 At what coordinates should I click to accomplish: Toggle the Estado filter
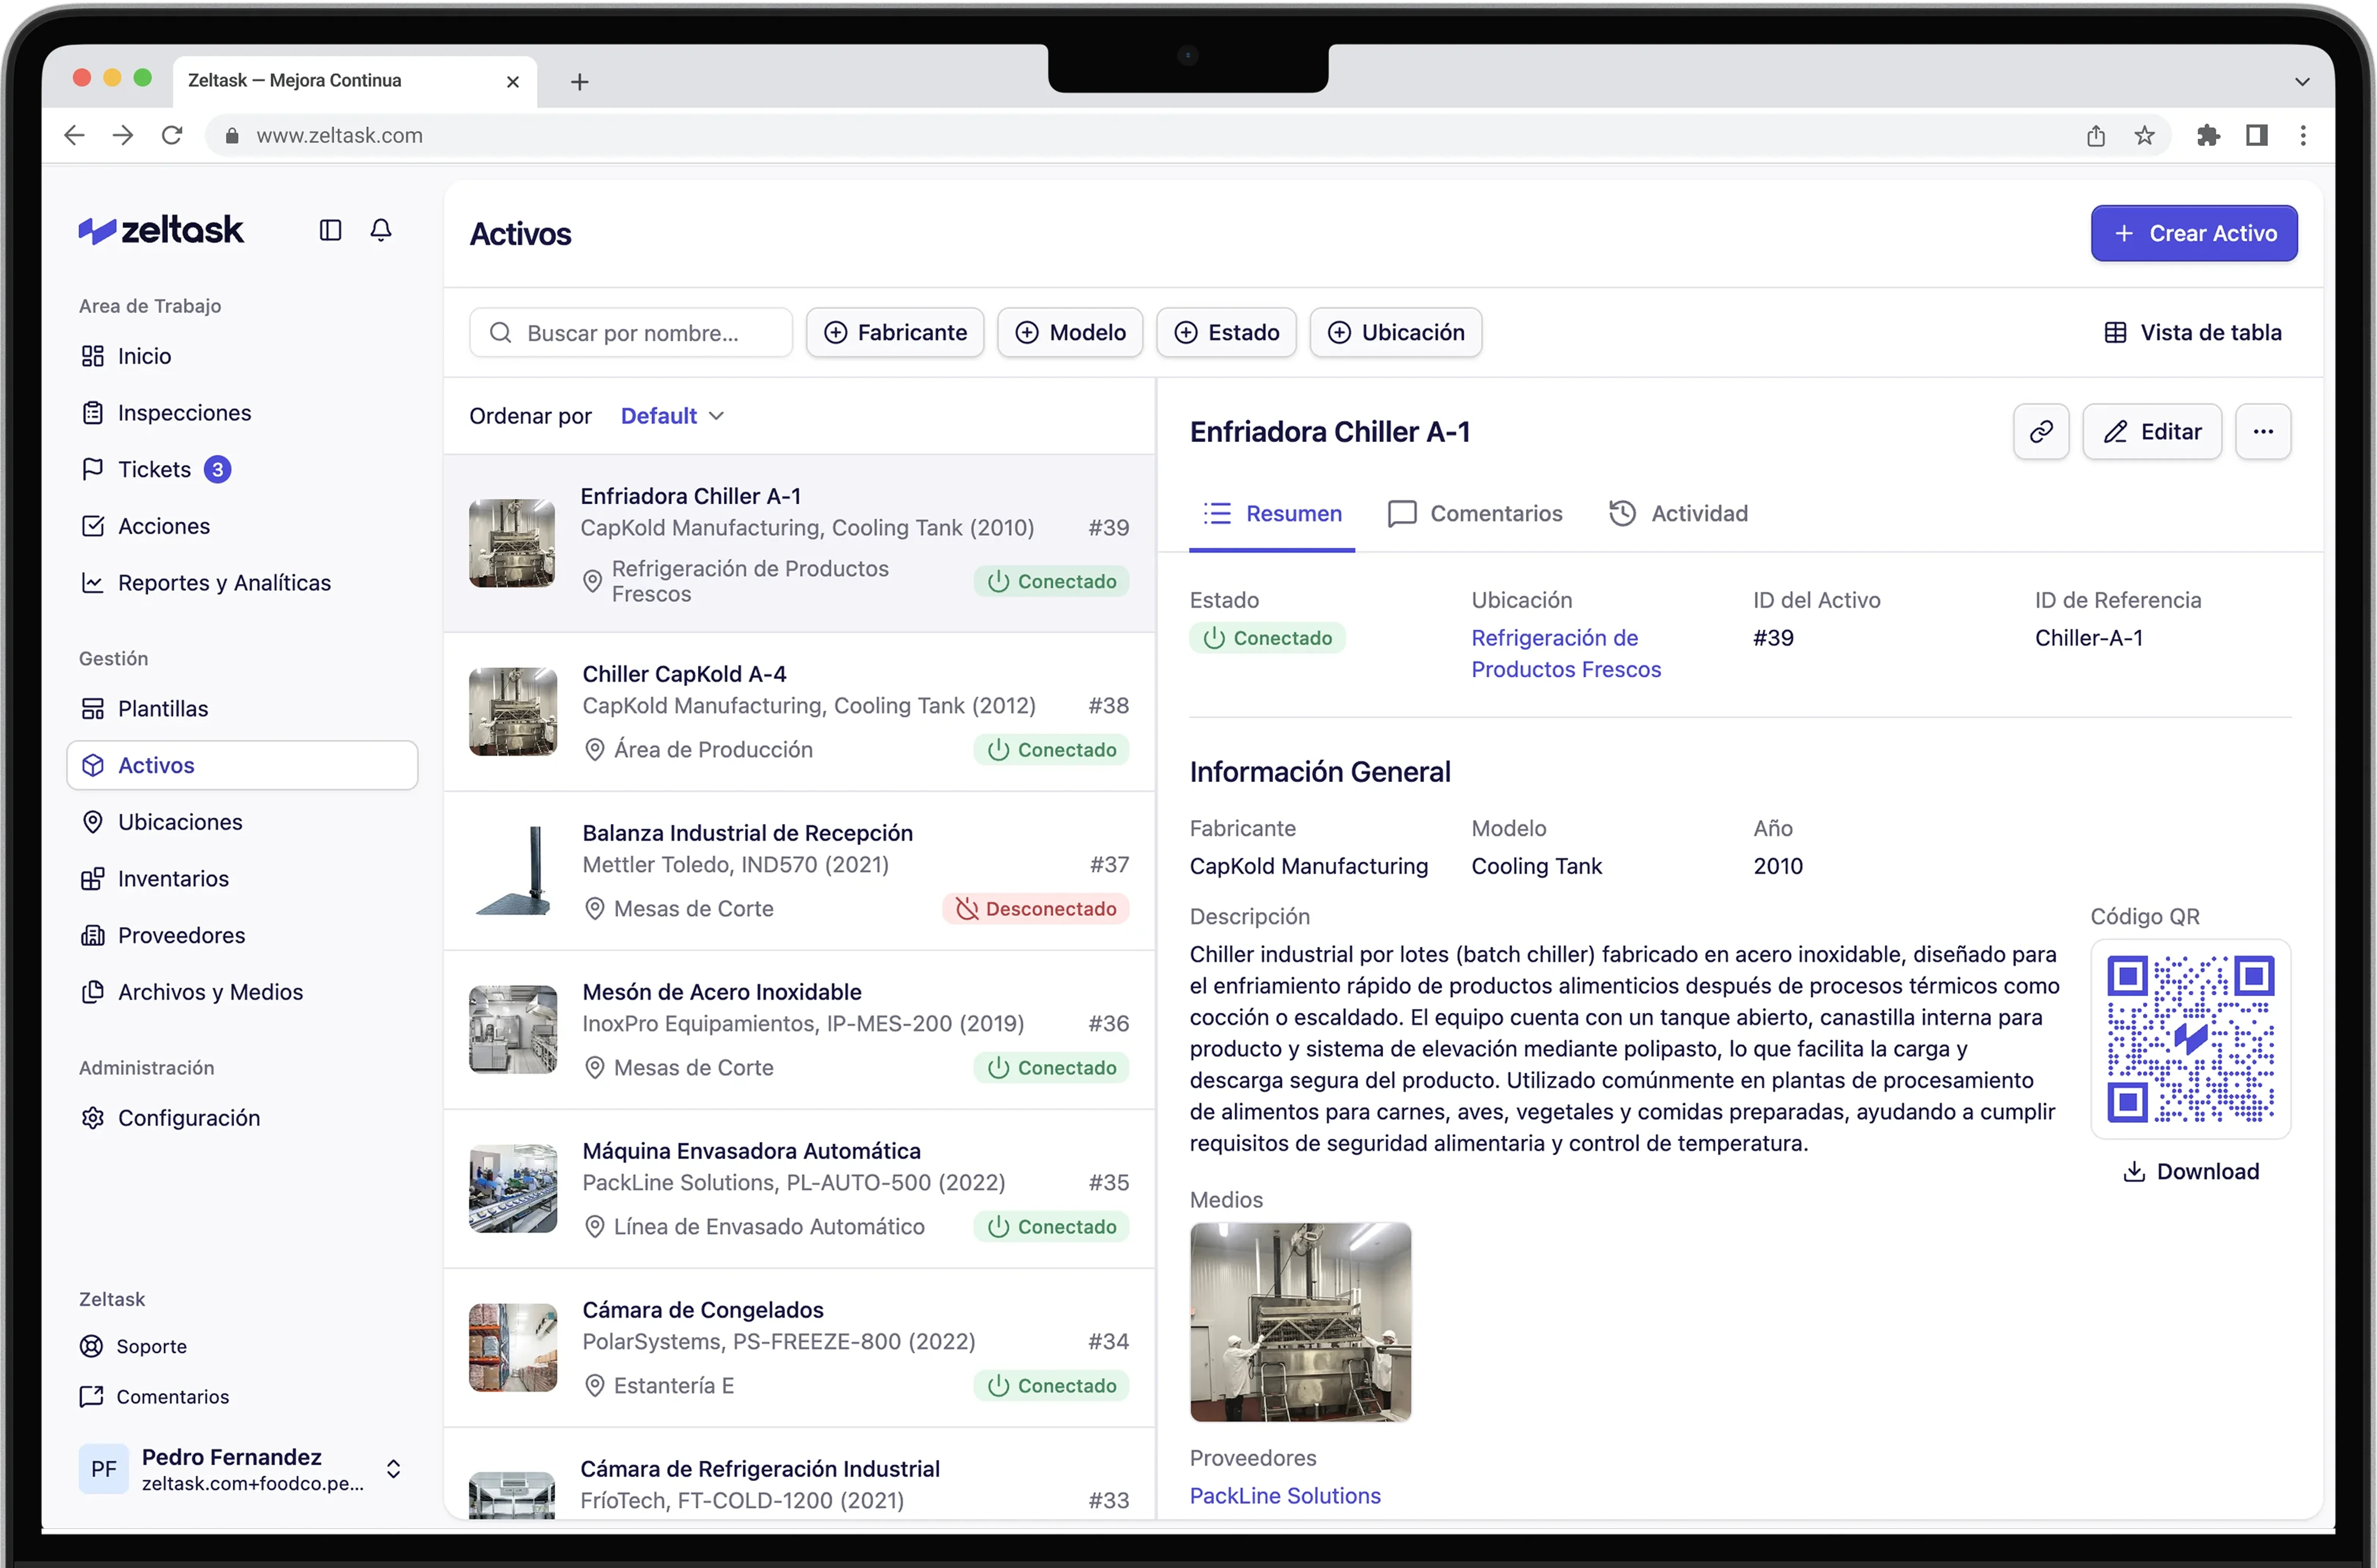coord(1226,332)
